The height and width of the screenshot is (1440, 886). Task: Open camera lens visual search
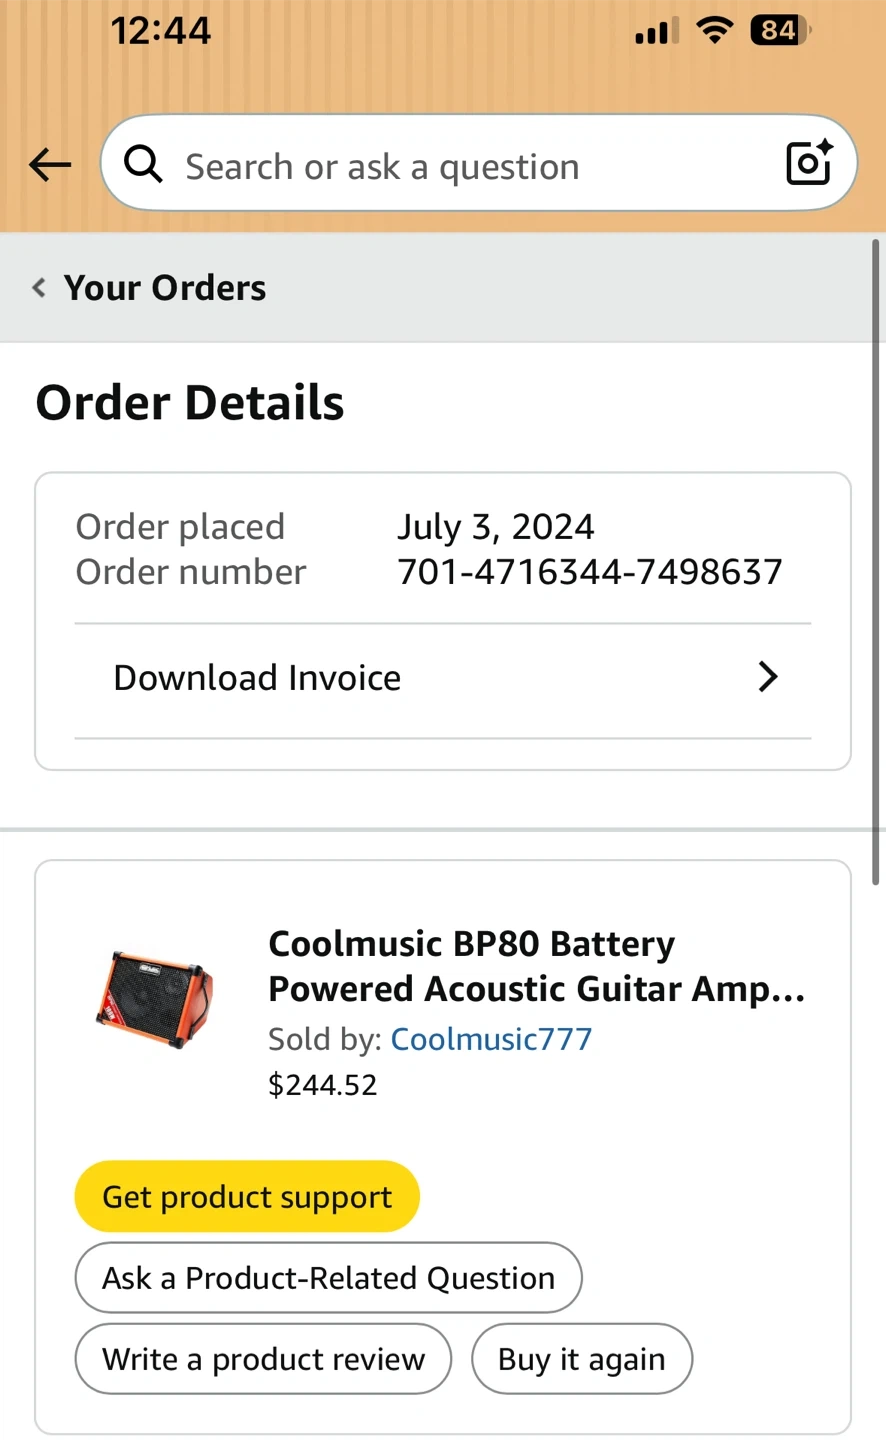pyautogui.click(x=808, y=164)
